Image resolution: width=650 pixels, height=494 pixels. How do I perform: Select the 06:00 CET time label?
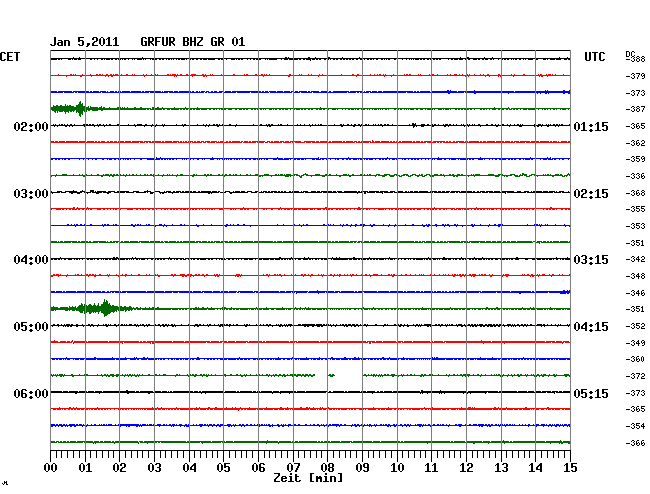tap(31, 393)
